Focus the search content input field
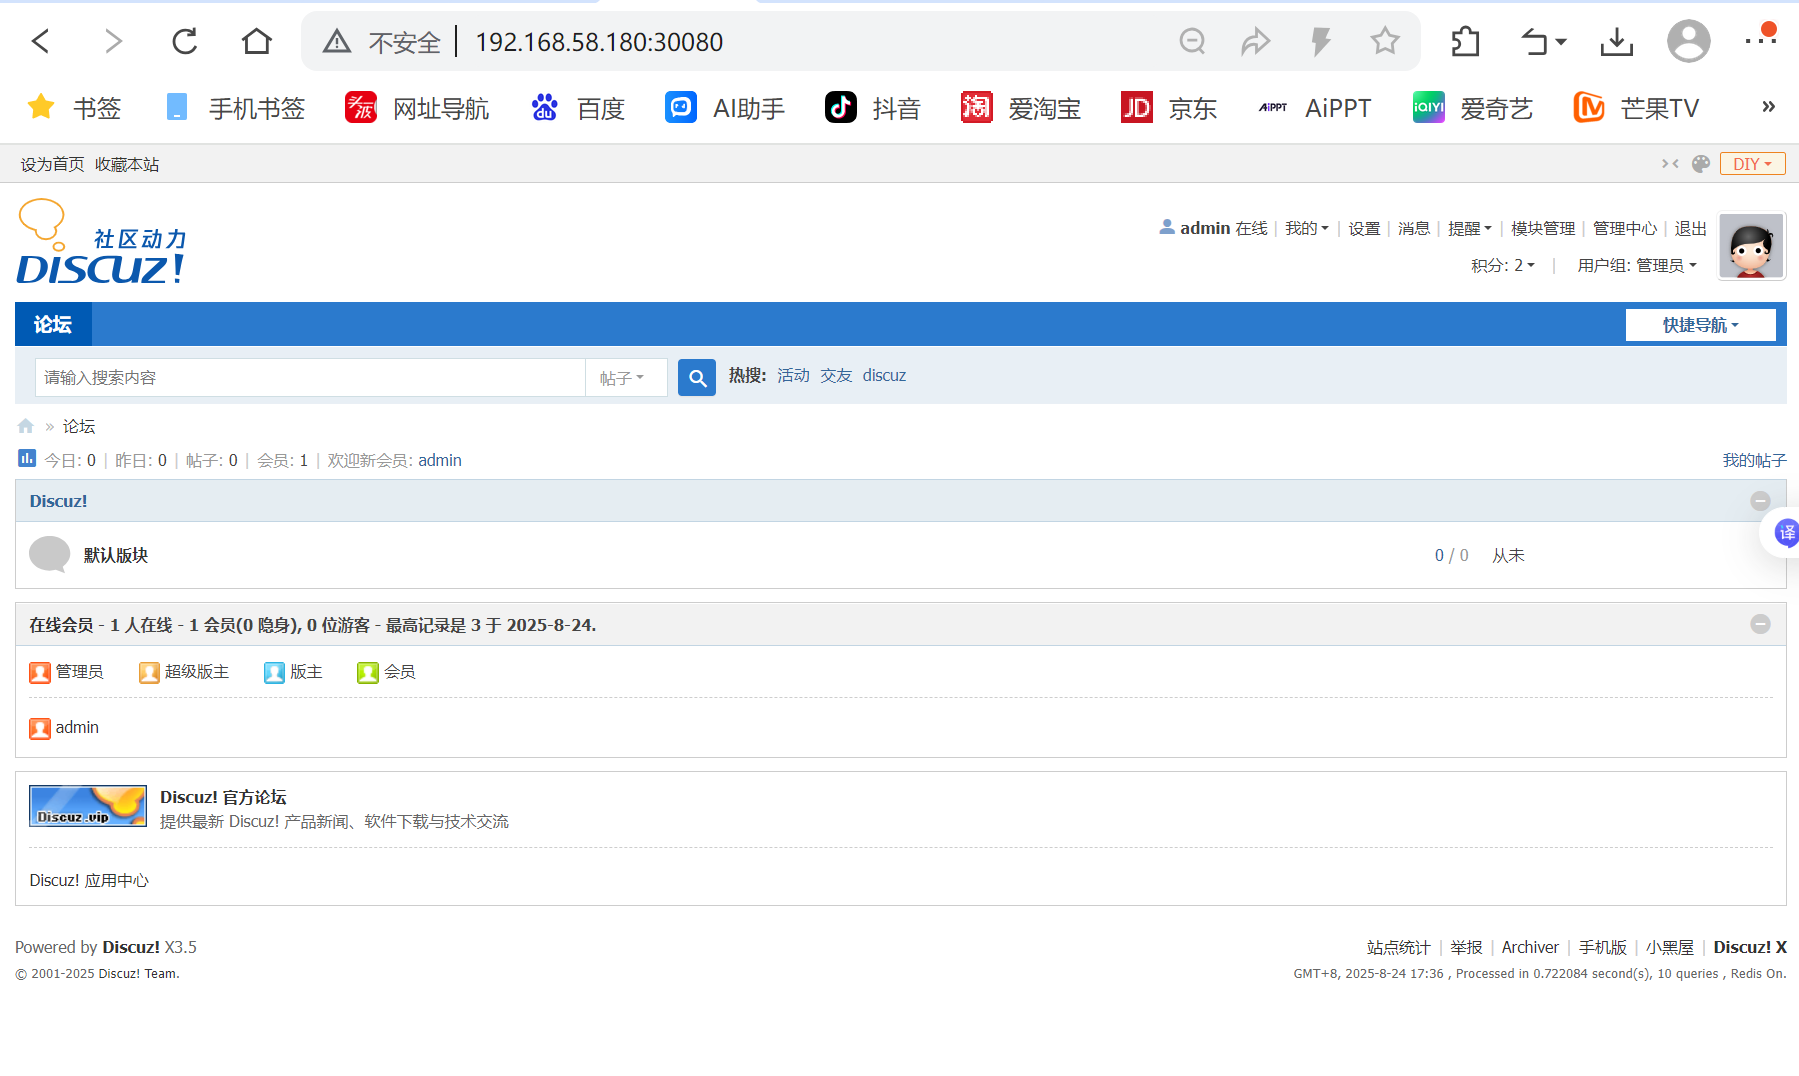 click(310, 377)
